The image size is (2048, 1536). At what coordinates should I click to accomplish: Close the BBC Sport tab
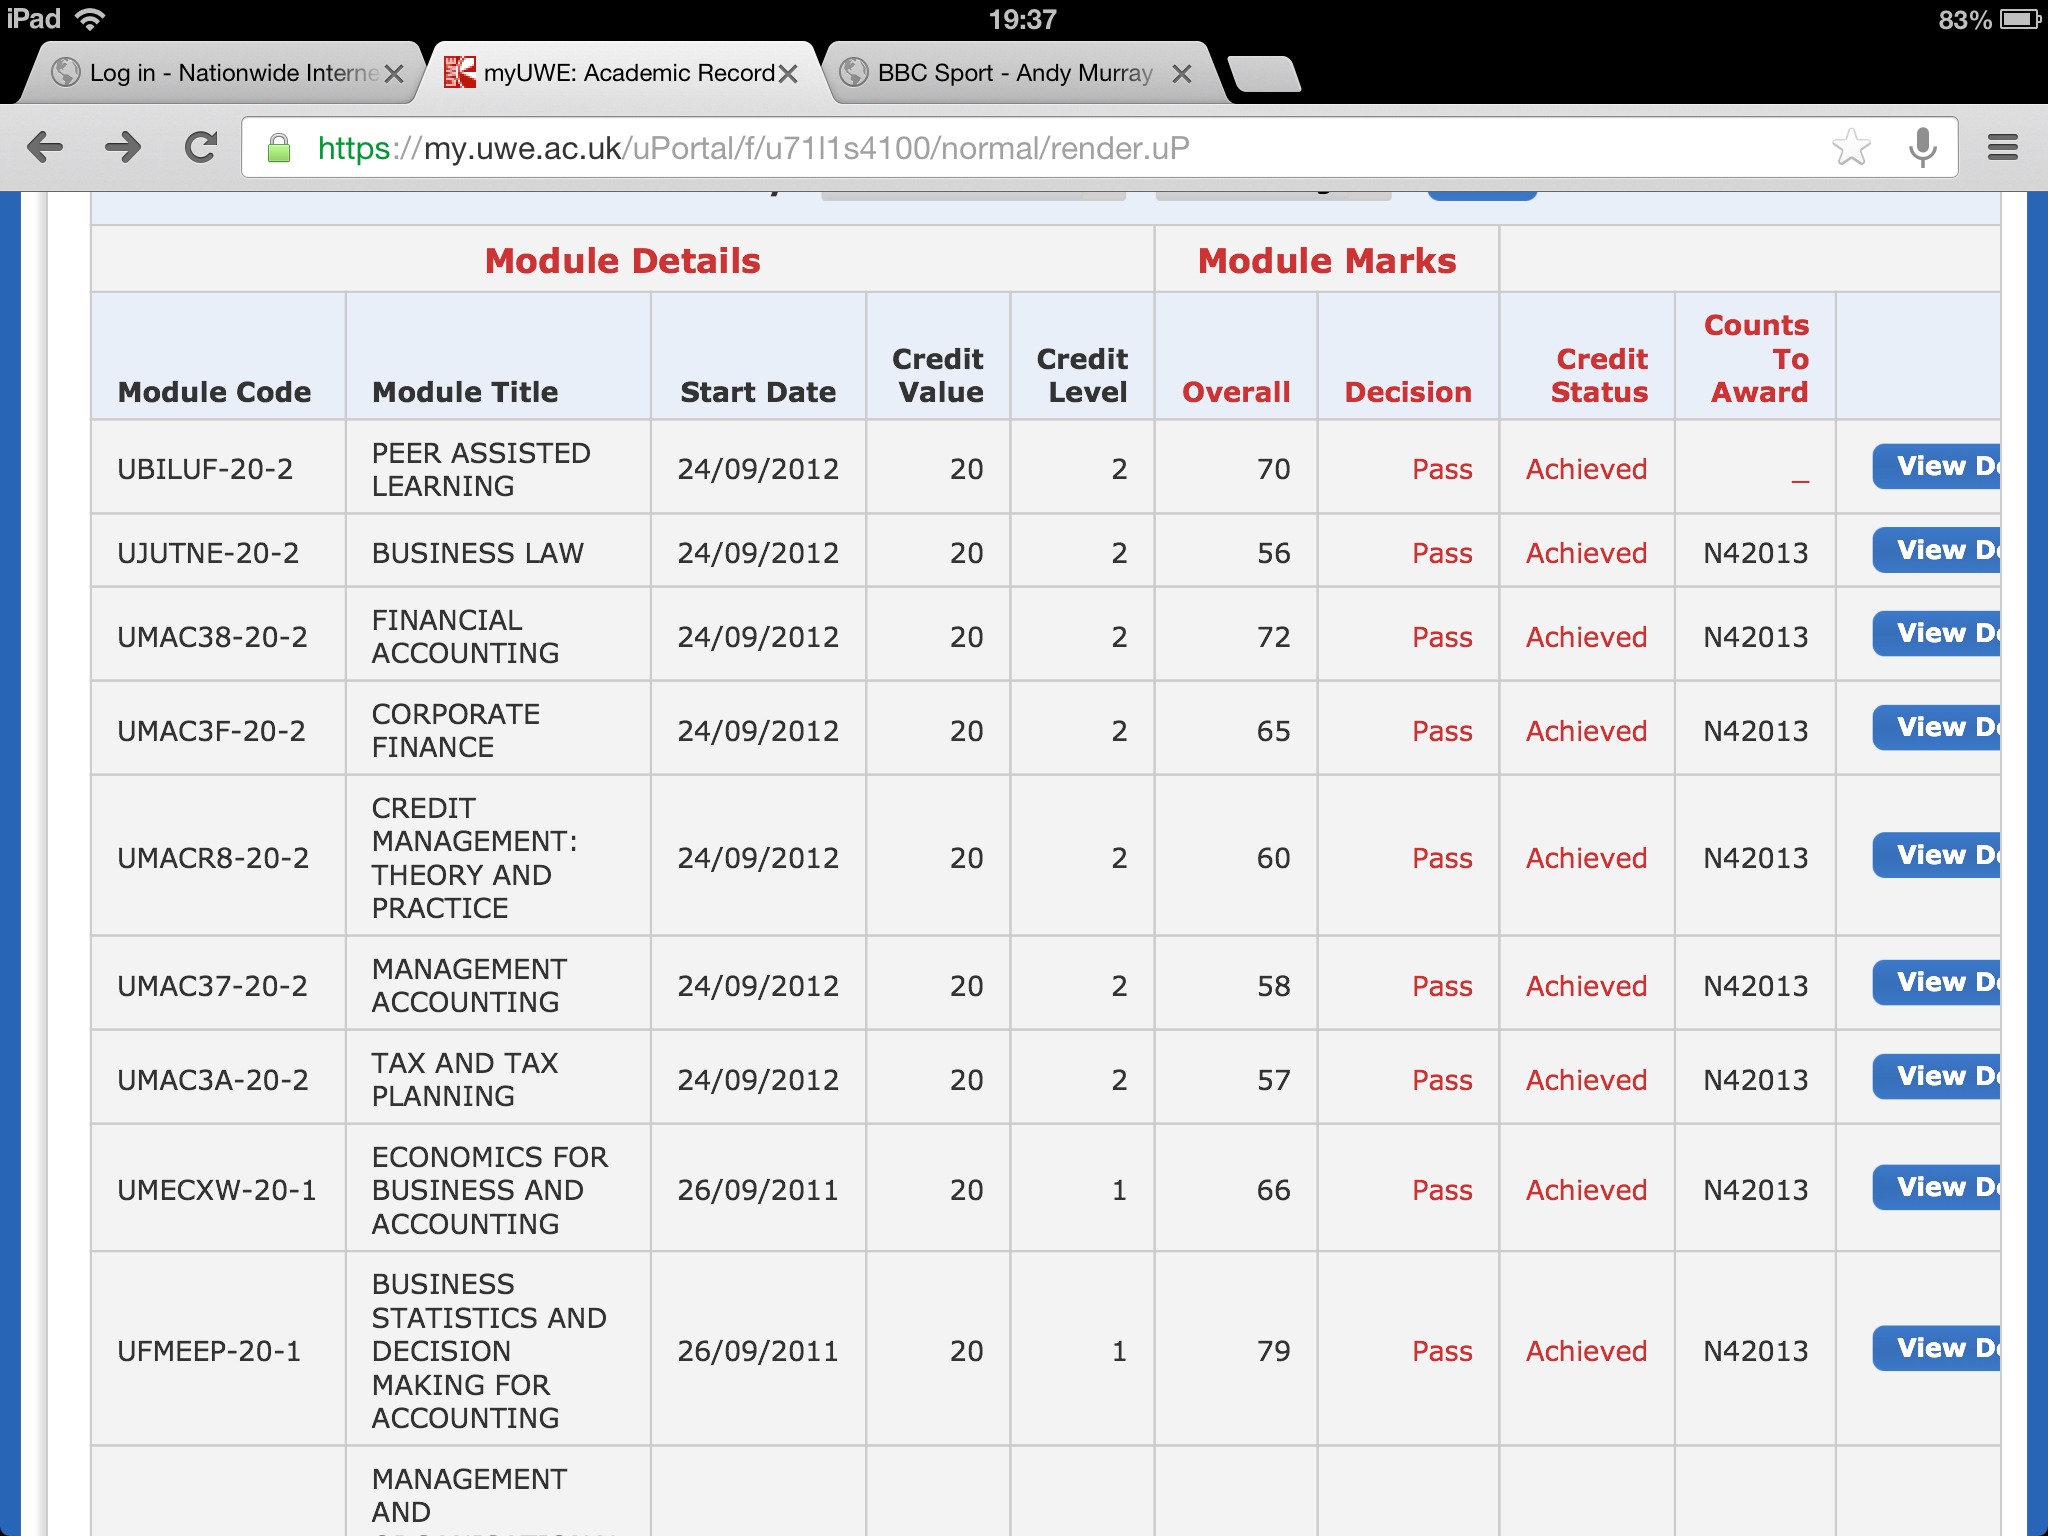(x=1181, y=74)
